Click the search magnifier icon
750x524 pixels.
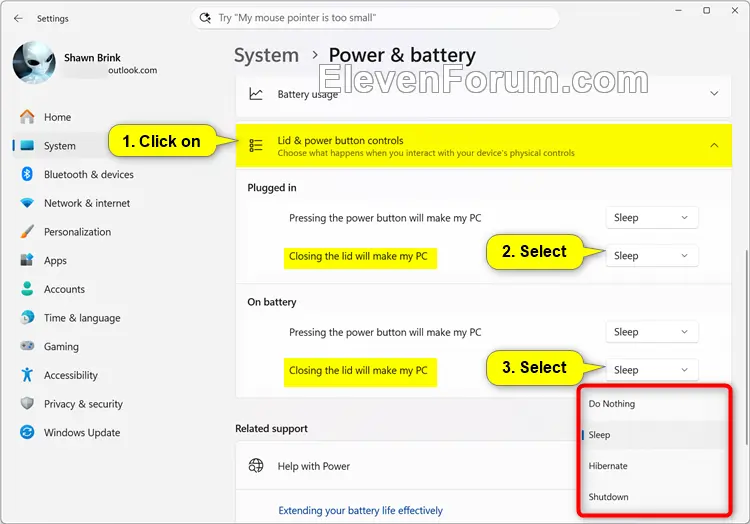coord(205,18)
